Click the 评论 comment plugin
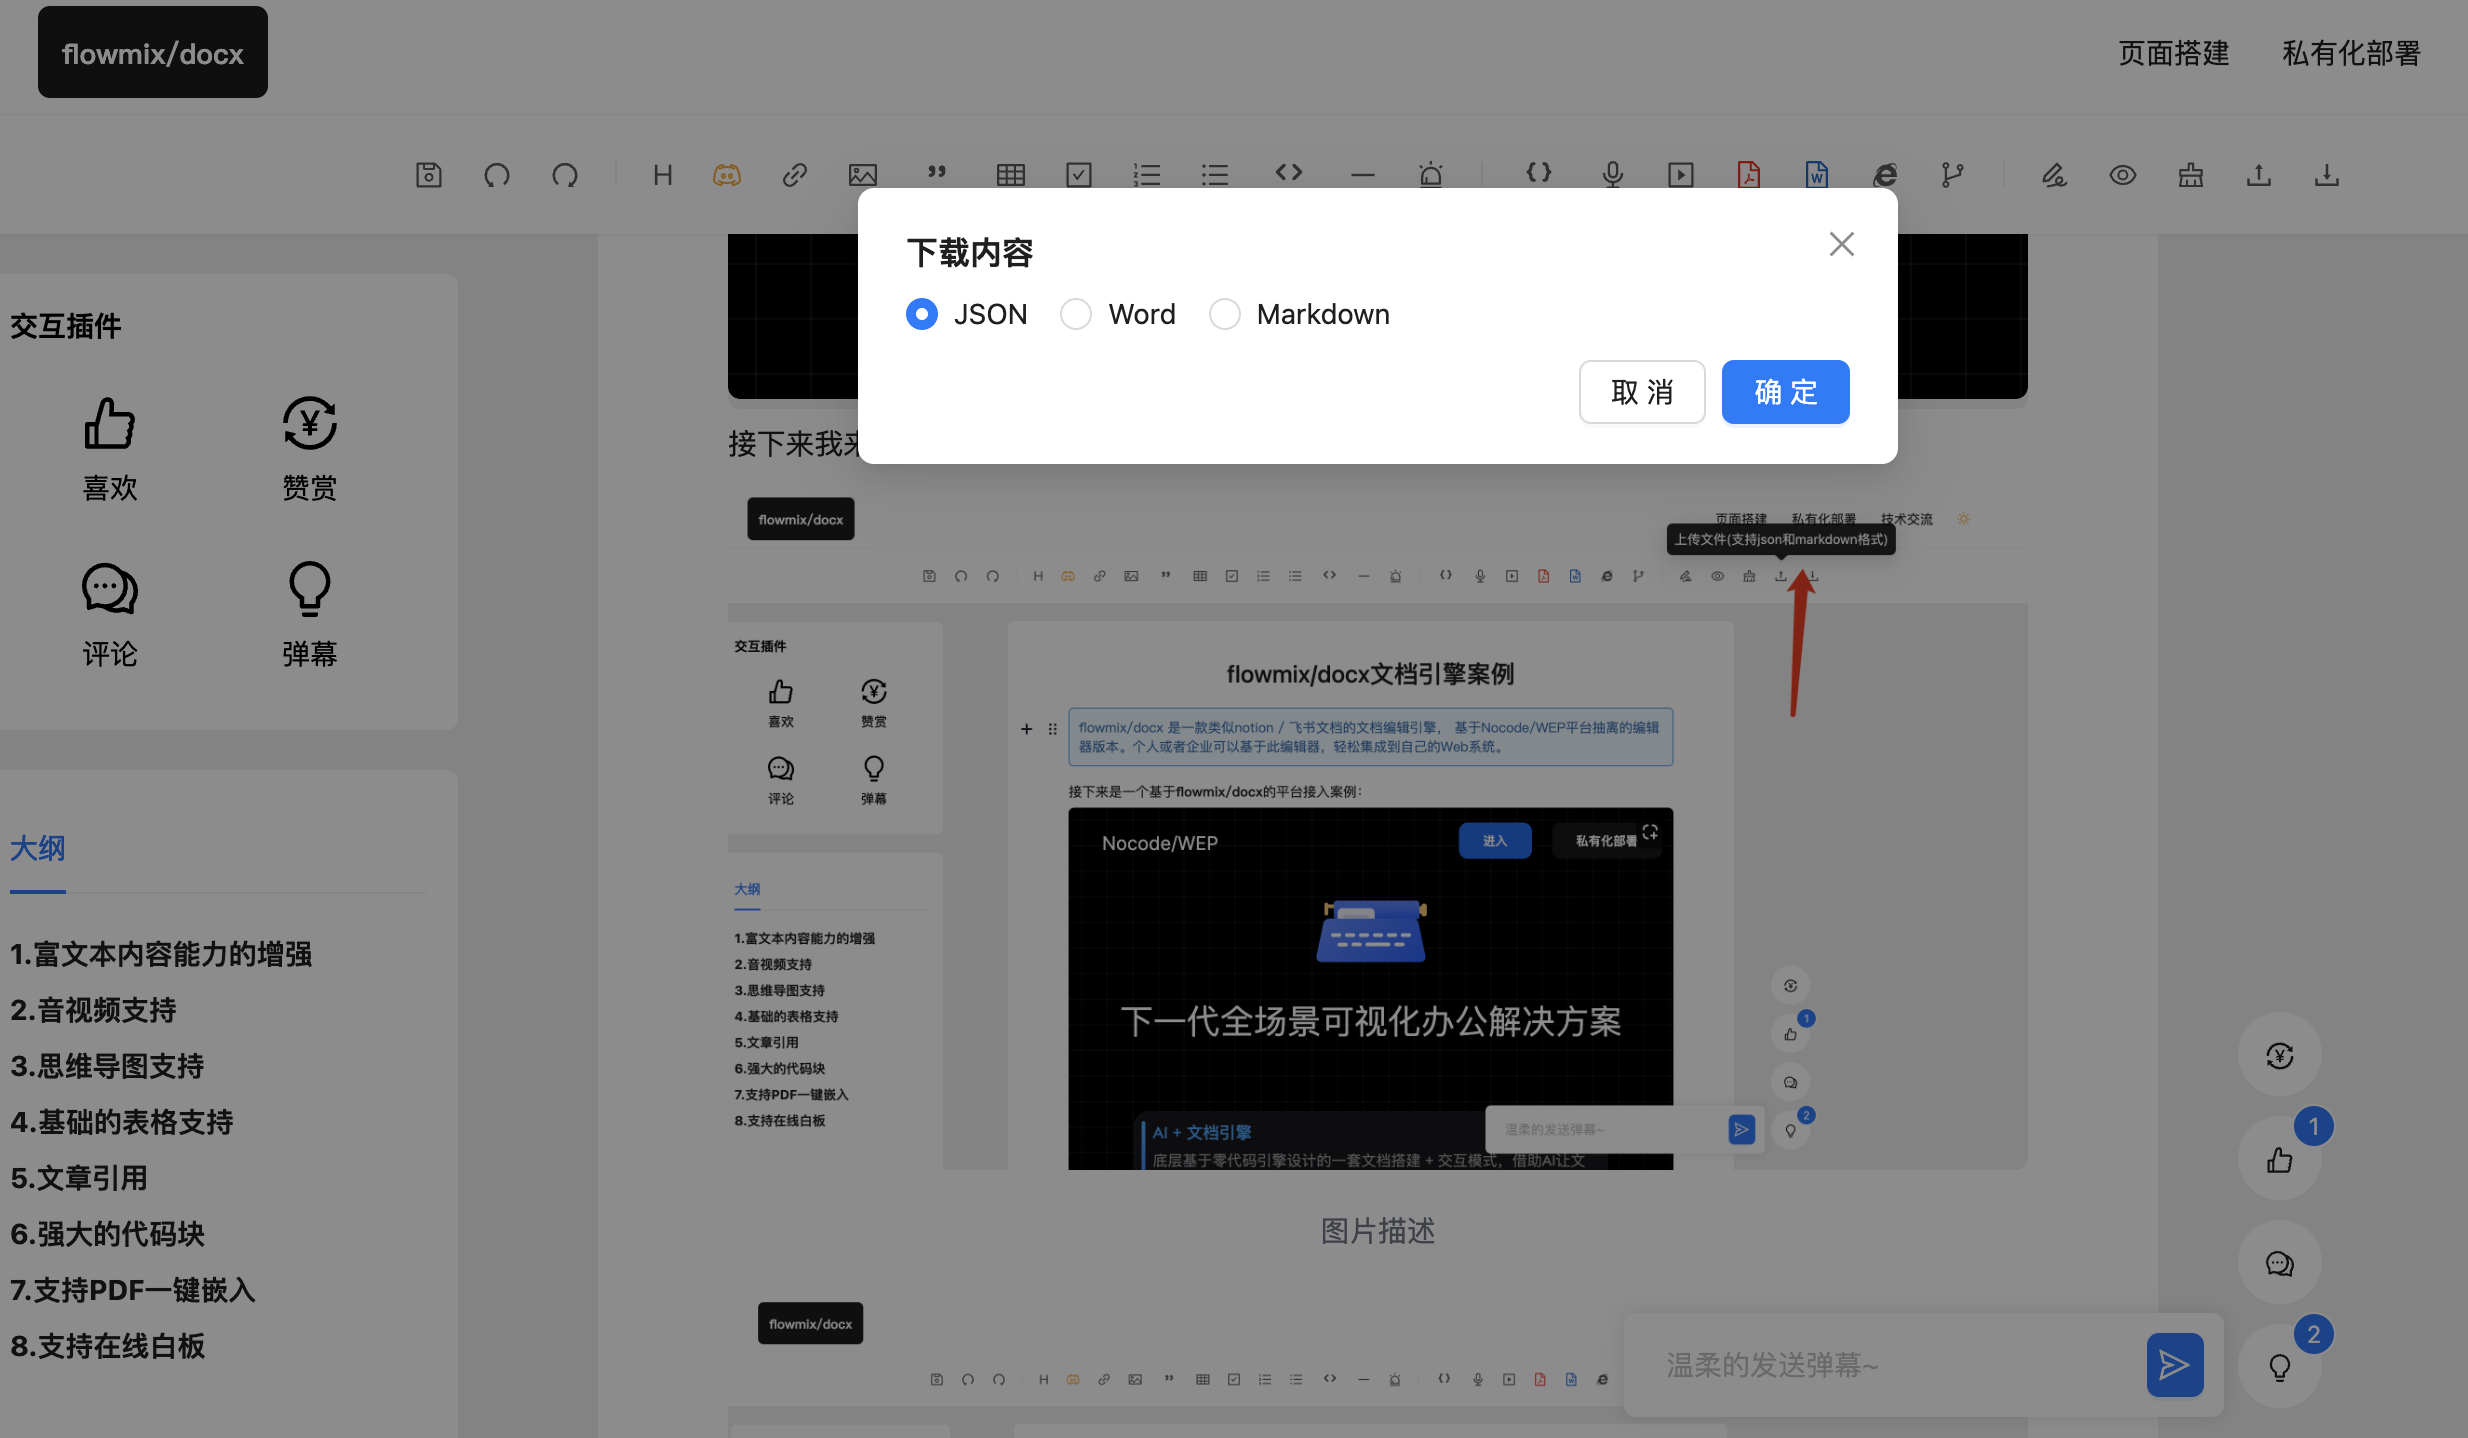The height and width of the screenshot is (1438, 2468). click(x=110, y=615)
